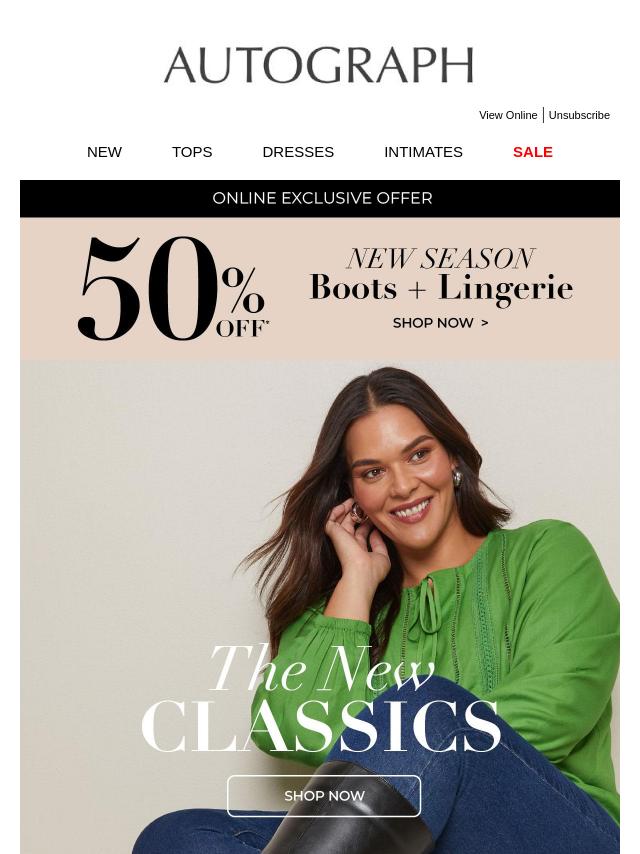Click the CLASSICS headline text
The height and width of the screenshot is (854, 640).
[x=321, y=726]
